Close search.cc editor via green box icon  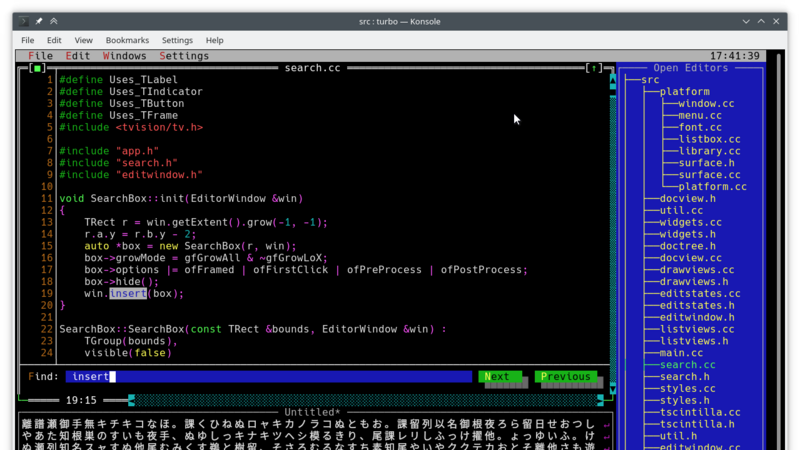[37, 68]
